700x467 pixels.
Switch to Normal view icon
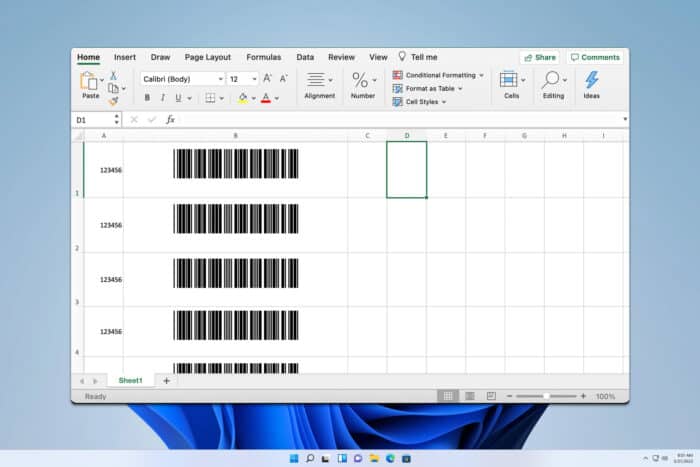pos(448,396)
